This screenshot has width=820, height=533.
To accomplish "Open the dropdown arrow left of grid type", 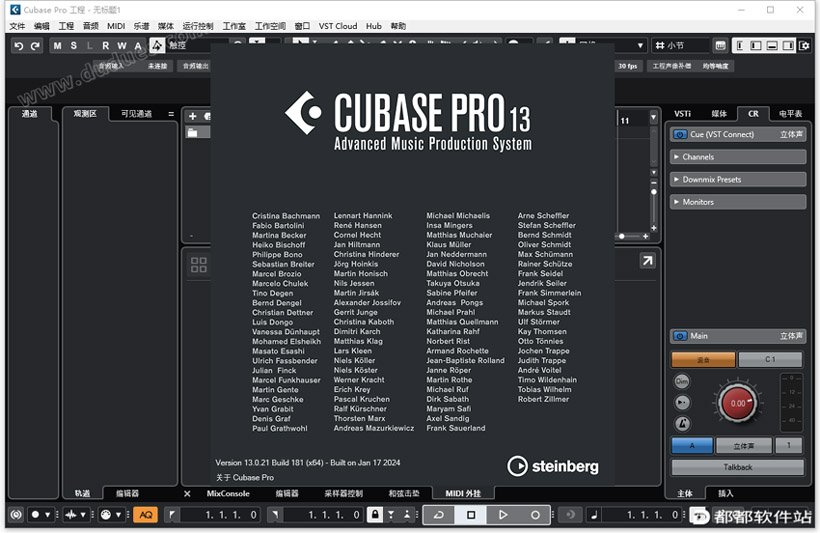I will point(640,46).
